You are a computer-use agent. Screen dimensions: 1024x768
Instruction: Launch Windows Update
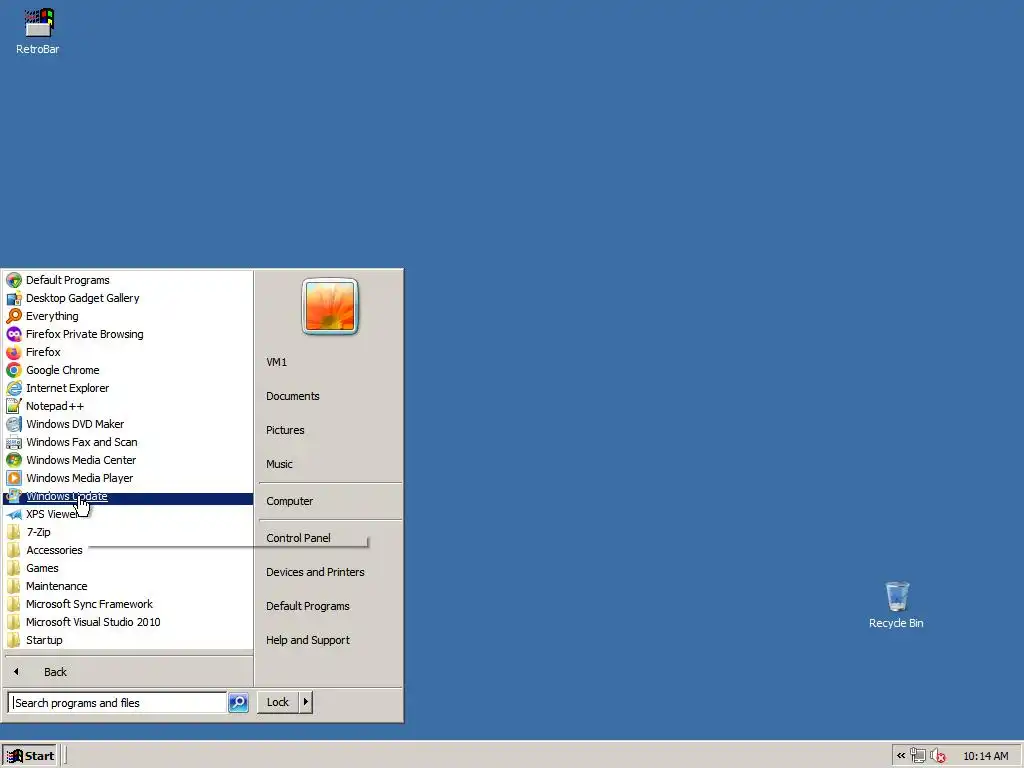tap(129, 496)
